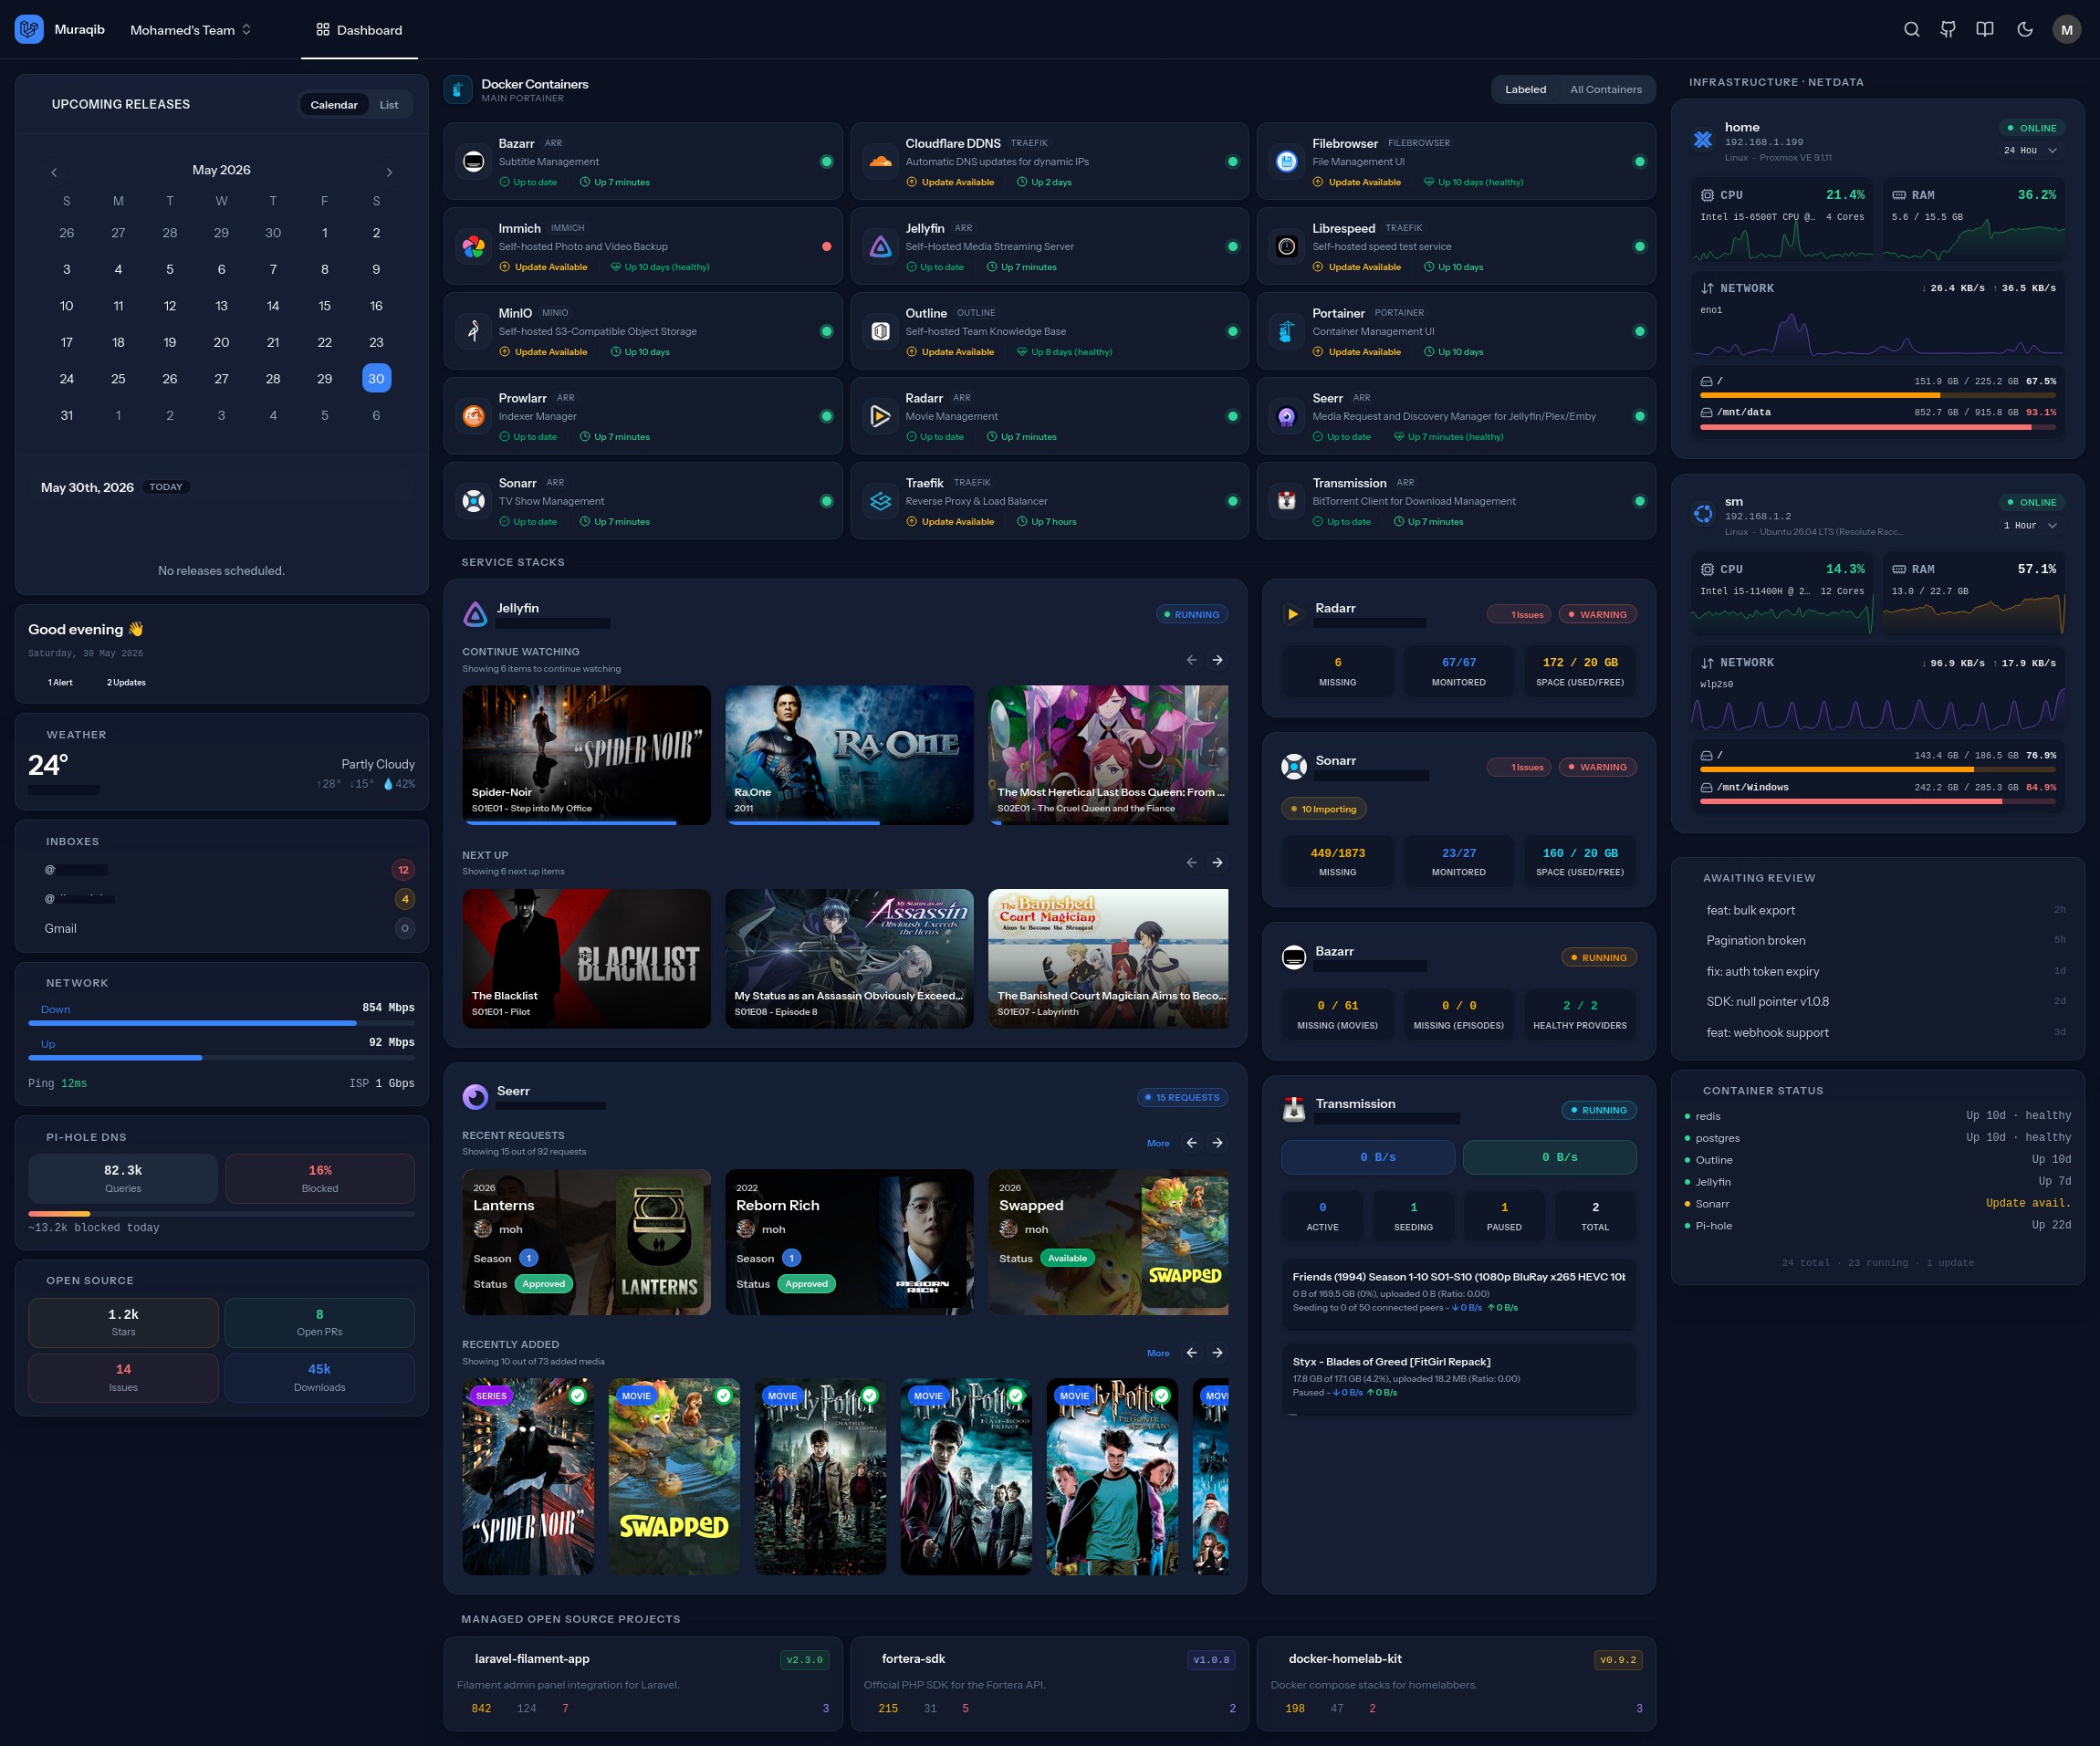Open 2 Updates in greeting card
Viewport: 2100px width, 1746px height.
point(126,682)
